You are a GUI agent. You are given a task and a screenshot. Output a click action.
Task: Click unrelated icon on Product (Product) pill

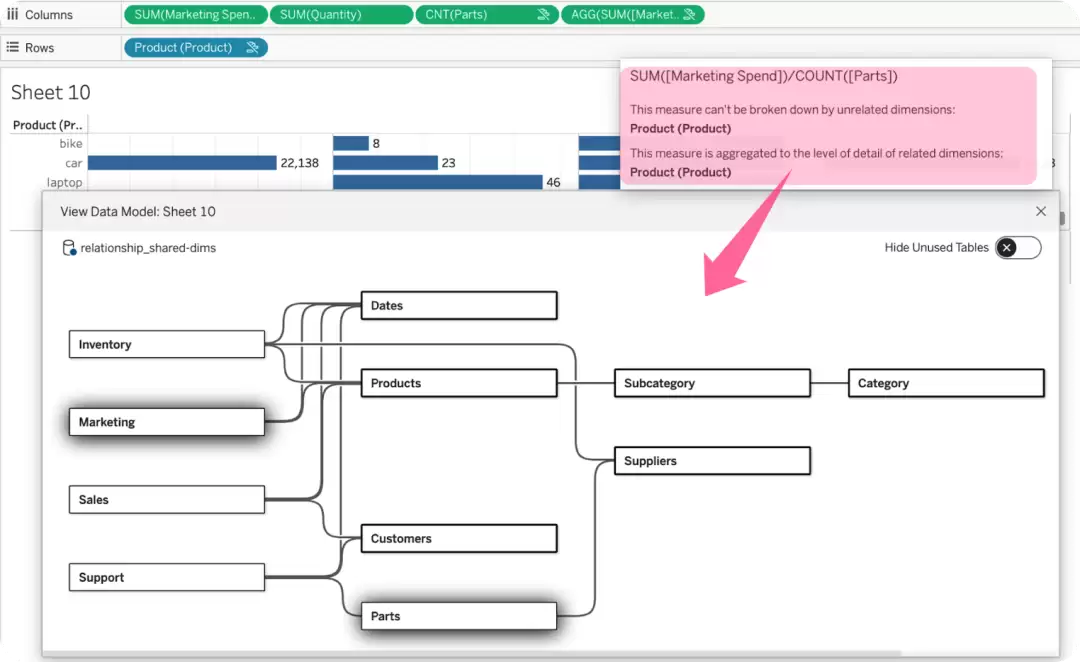pos(252,48)
